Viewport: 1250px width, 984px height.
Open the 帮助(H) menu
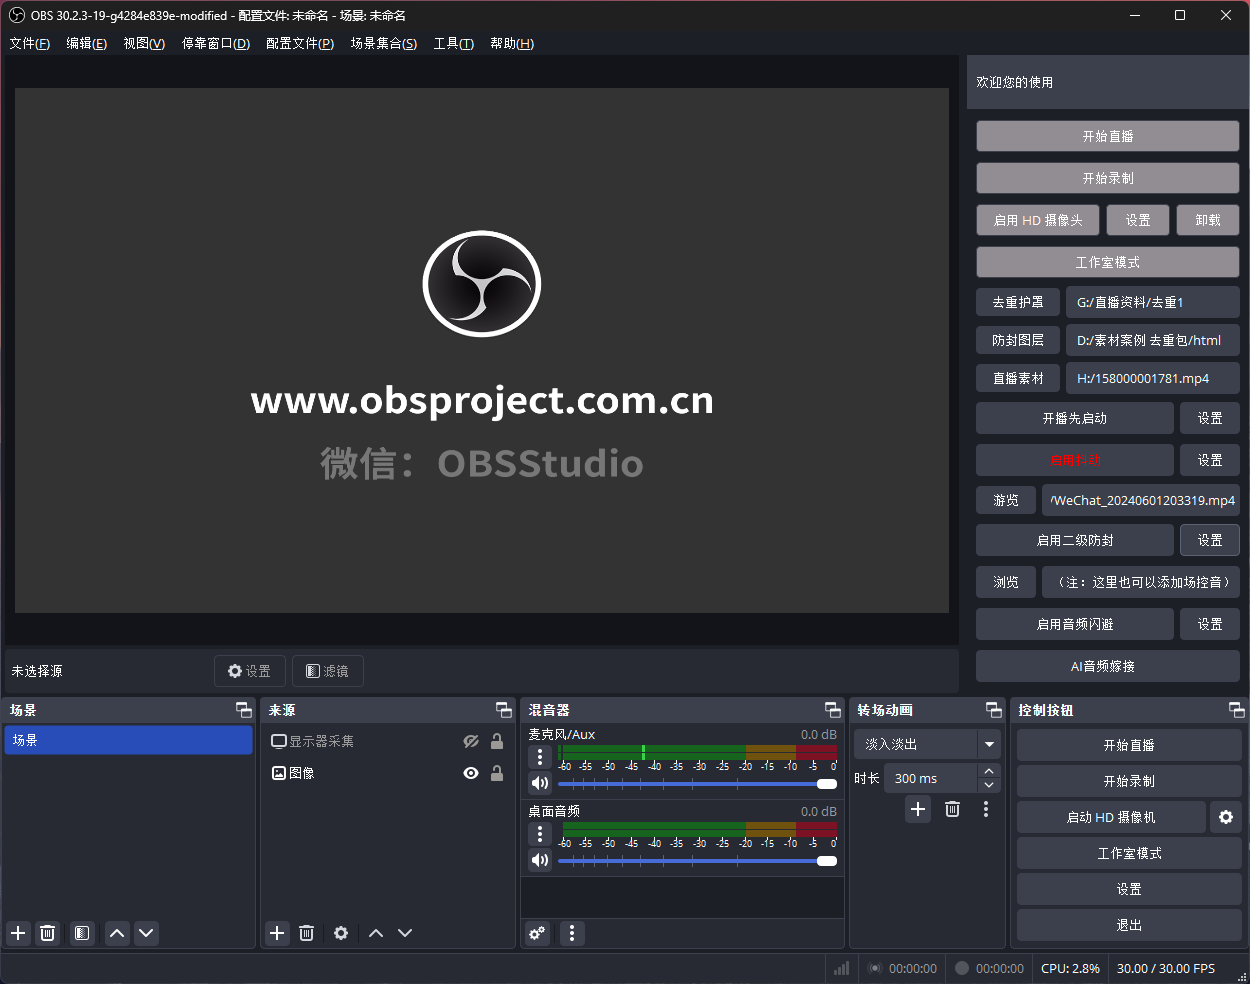click(512, 43)
